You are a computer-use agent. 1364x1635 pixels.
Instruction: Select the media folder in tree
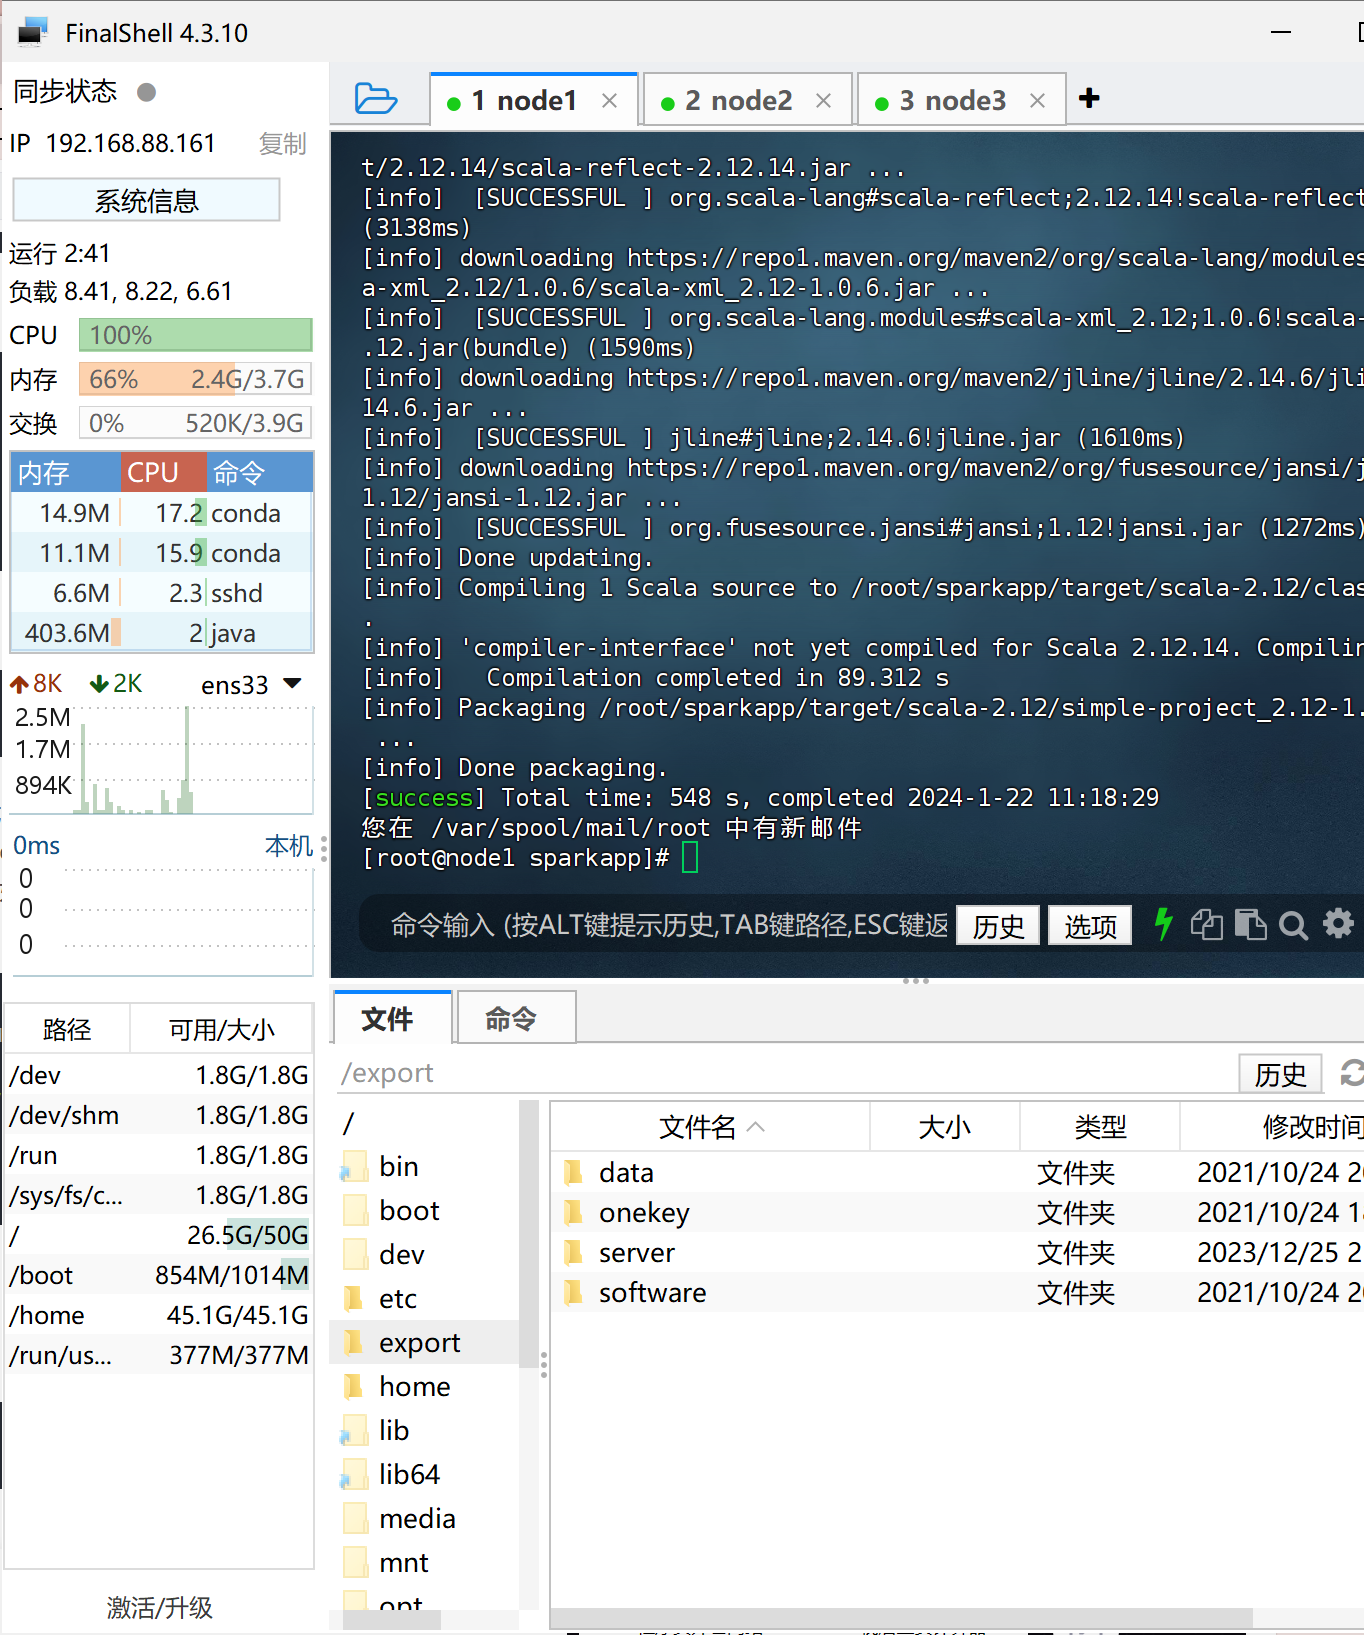click(x=417, y=1518)
